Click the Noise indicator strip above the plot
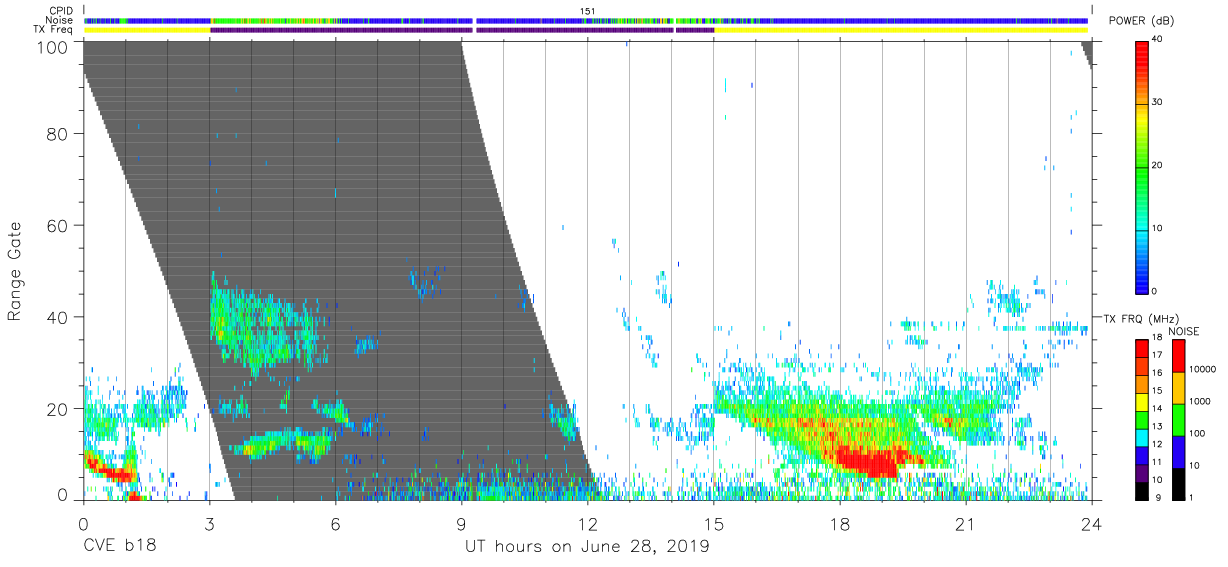Screen dimensions: 1228x567 pyautogui.click(x=586, y=20)
